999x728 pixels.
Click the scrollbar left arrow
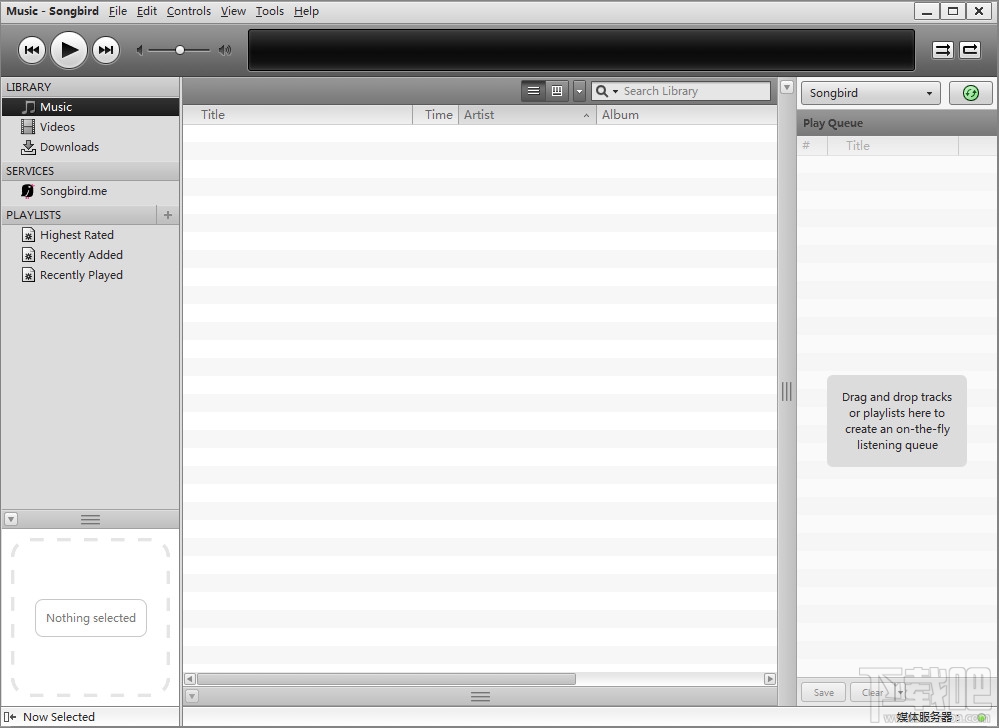(x=190, y=679)
